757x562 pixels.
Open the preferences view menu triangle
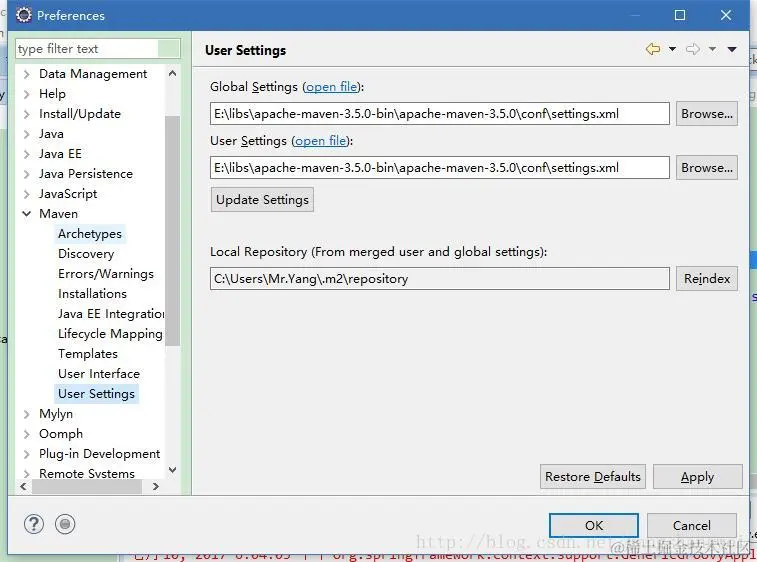(x=732, y=49)
